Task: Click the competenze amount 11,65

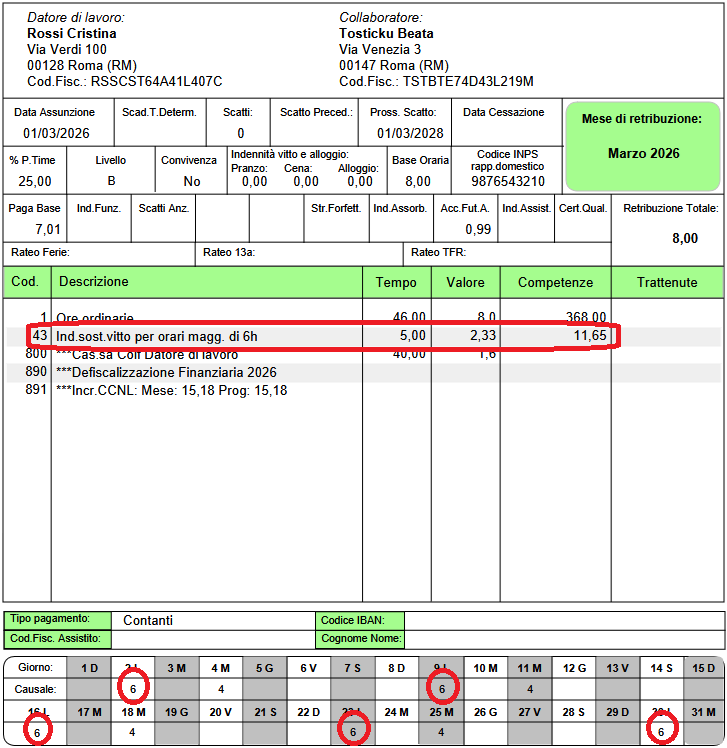Action: (x=588, y=337)
